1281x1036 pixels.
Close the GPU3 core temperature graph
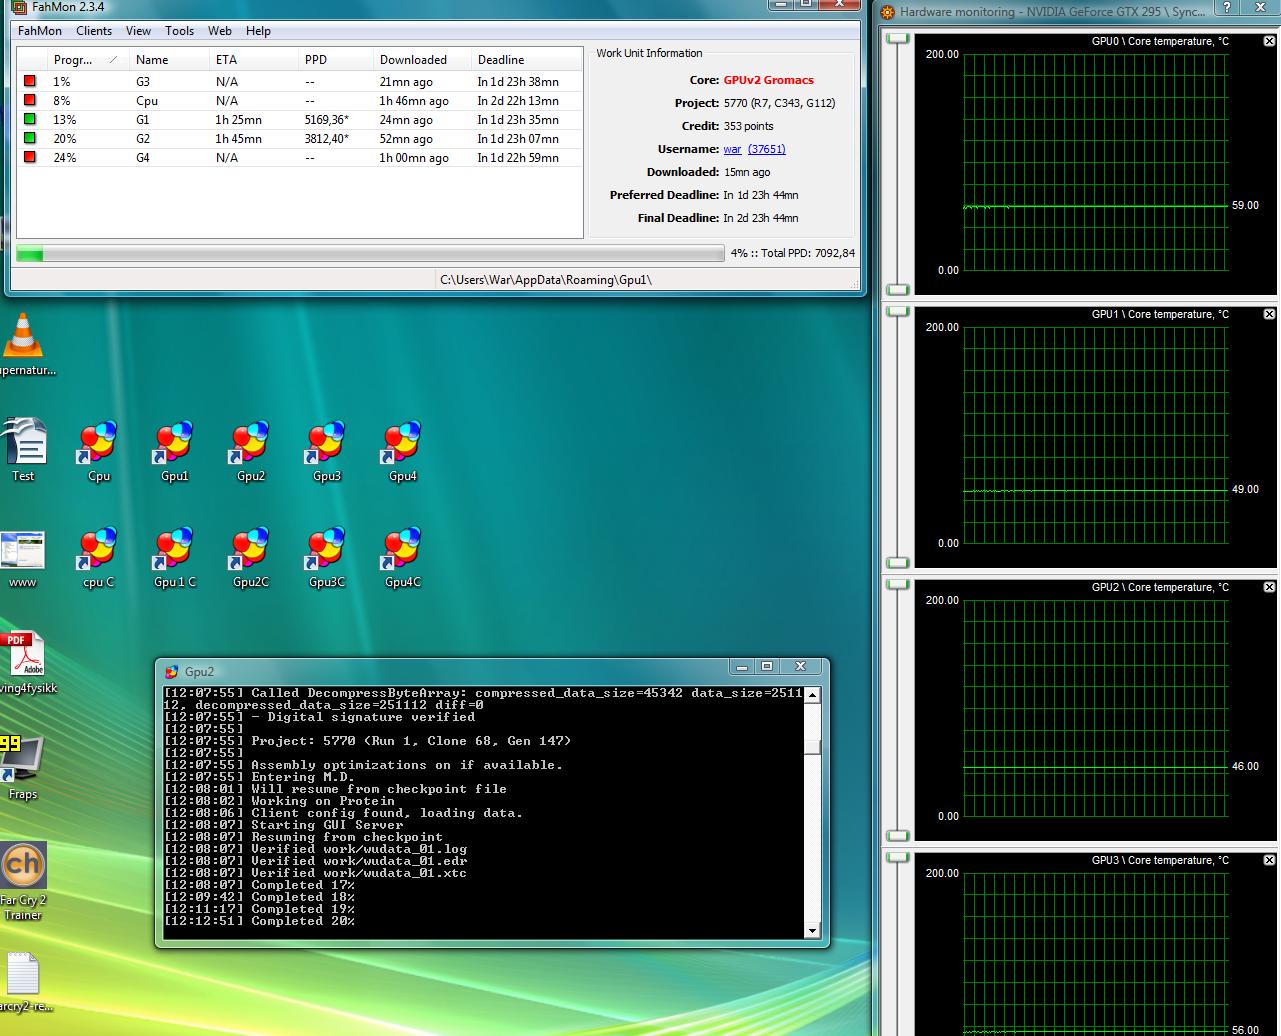click(1269, 860)
